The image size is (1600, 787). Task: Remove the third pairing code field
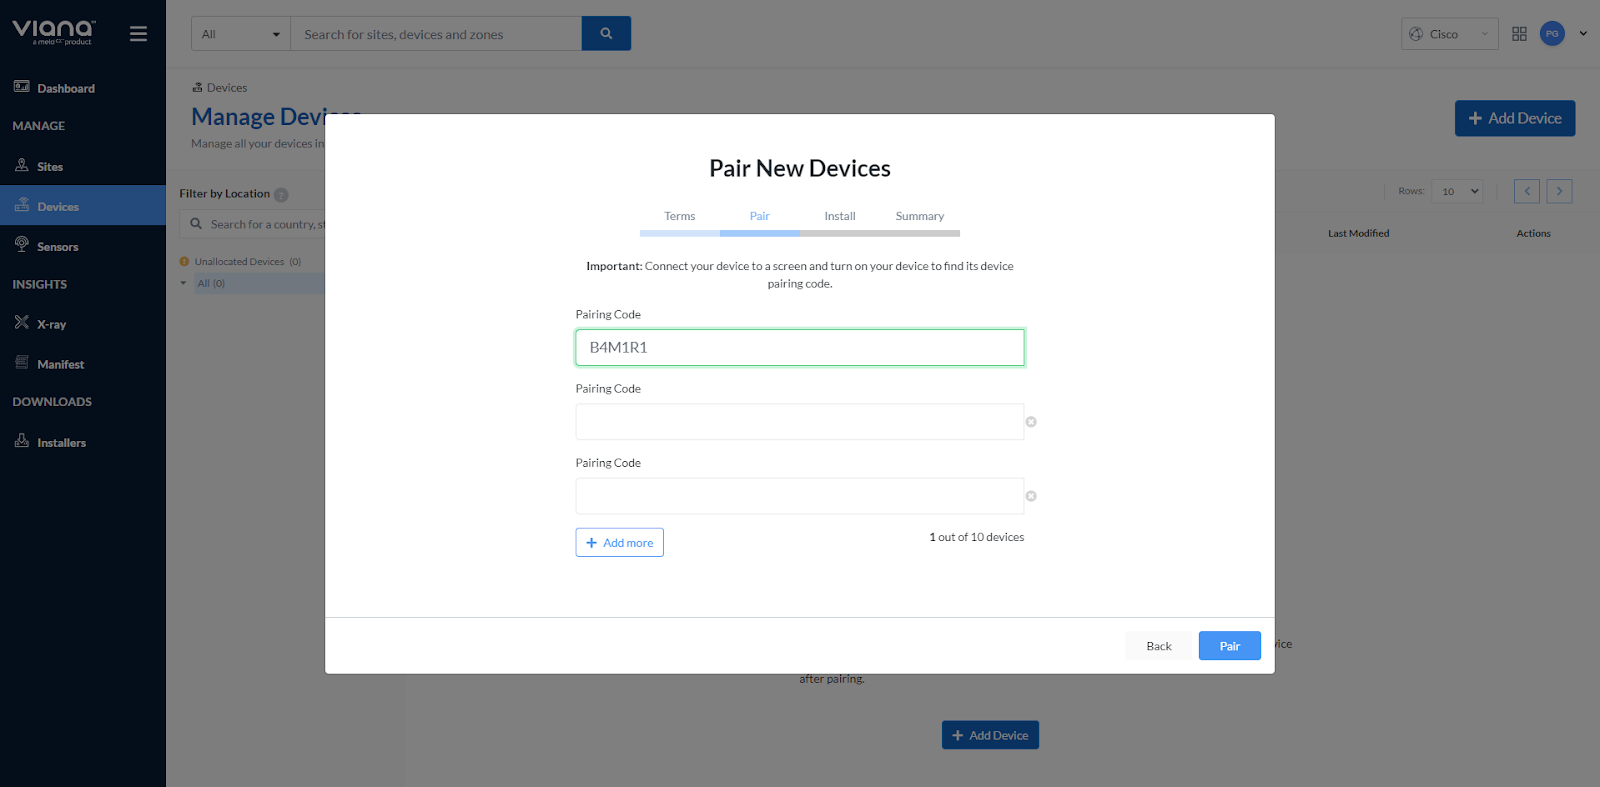1031,496
